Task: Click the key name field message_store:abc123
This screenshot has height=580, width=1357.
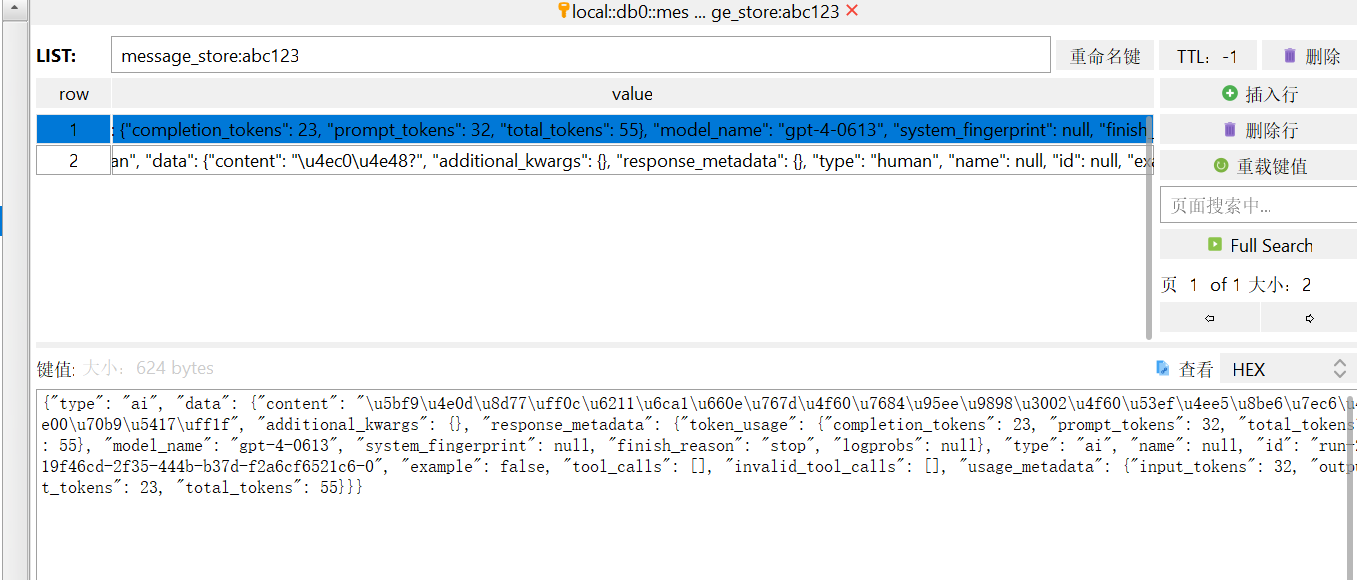Action: coord(581,56)
